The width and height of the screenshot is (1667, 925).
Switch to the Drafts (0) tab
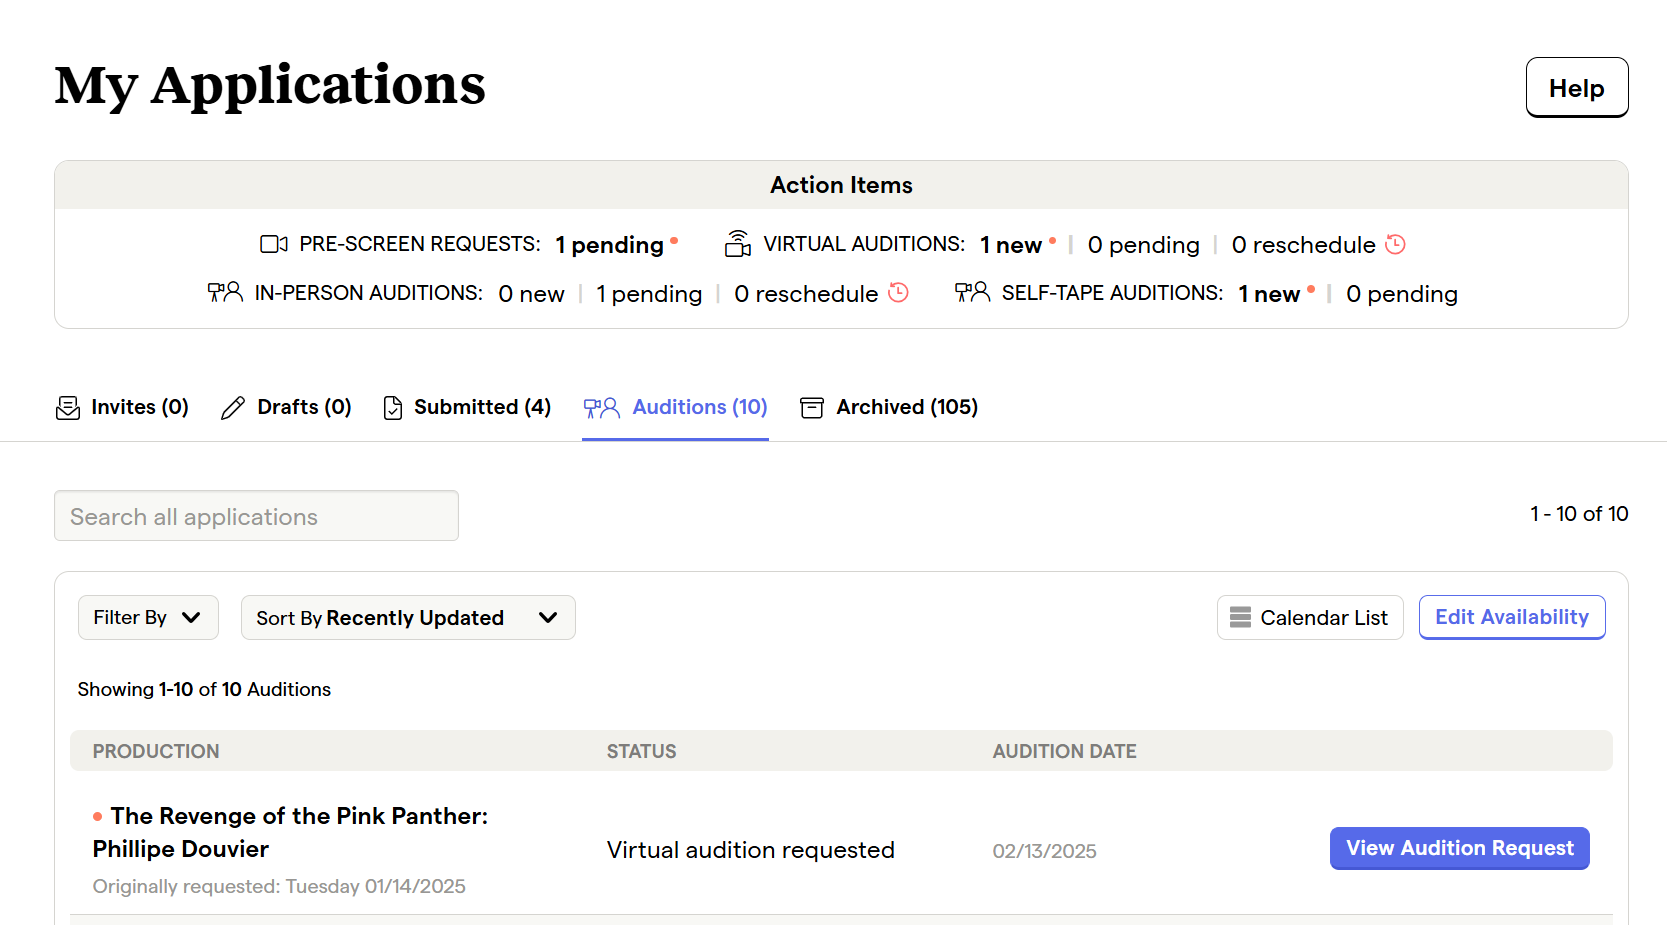(x=286, y=407)
